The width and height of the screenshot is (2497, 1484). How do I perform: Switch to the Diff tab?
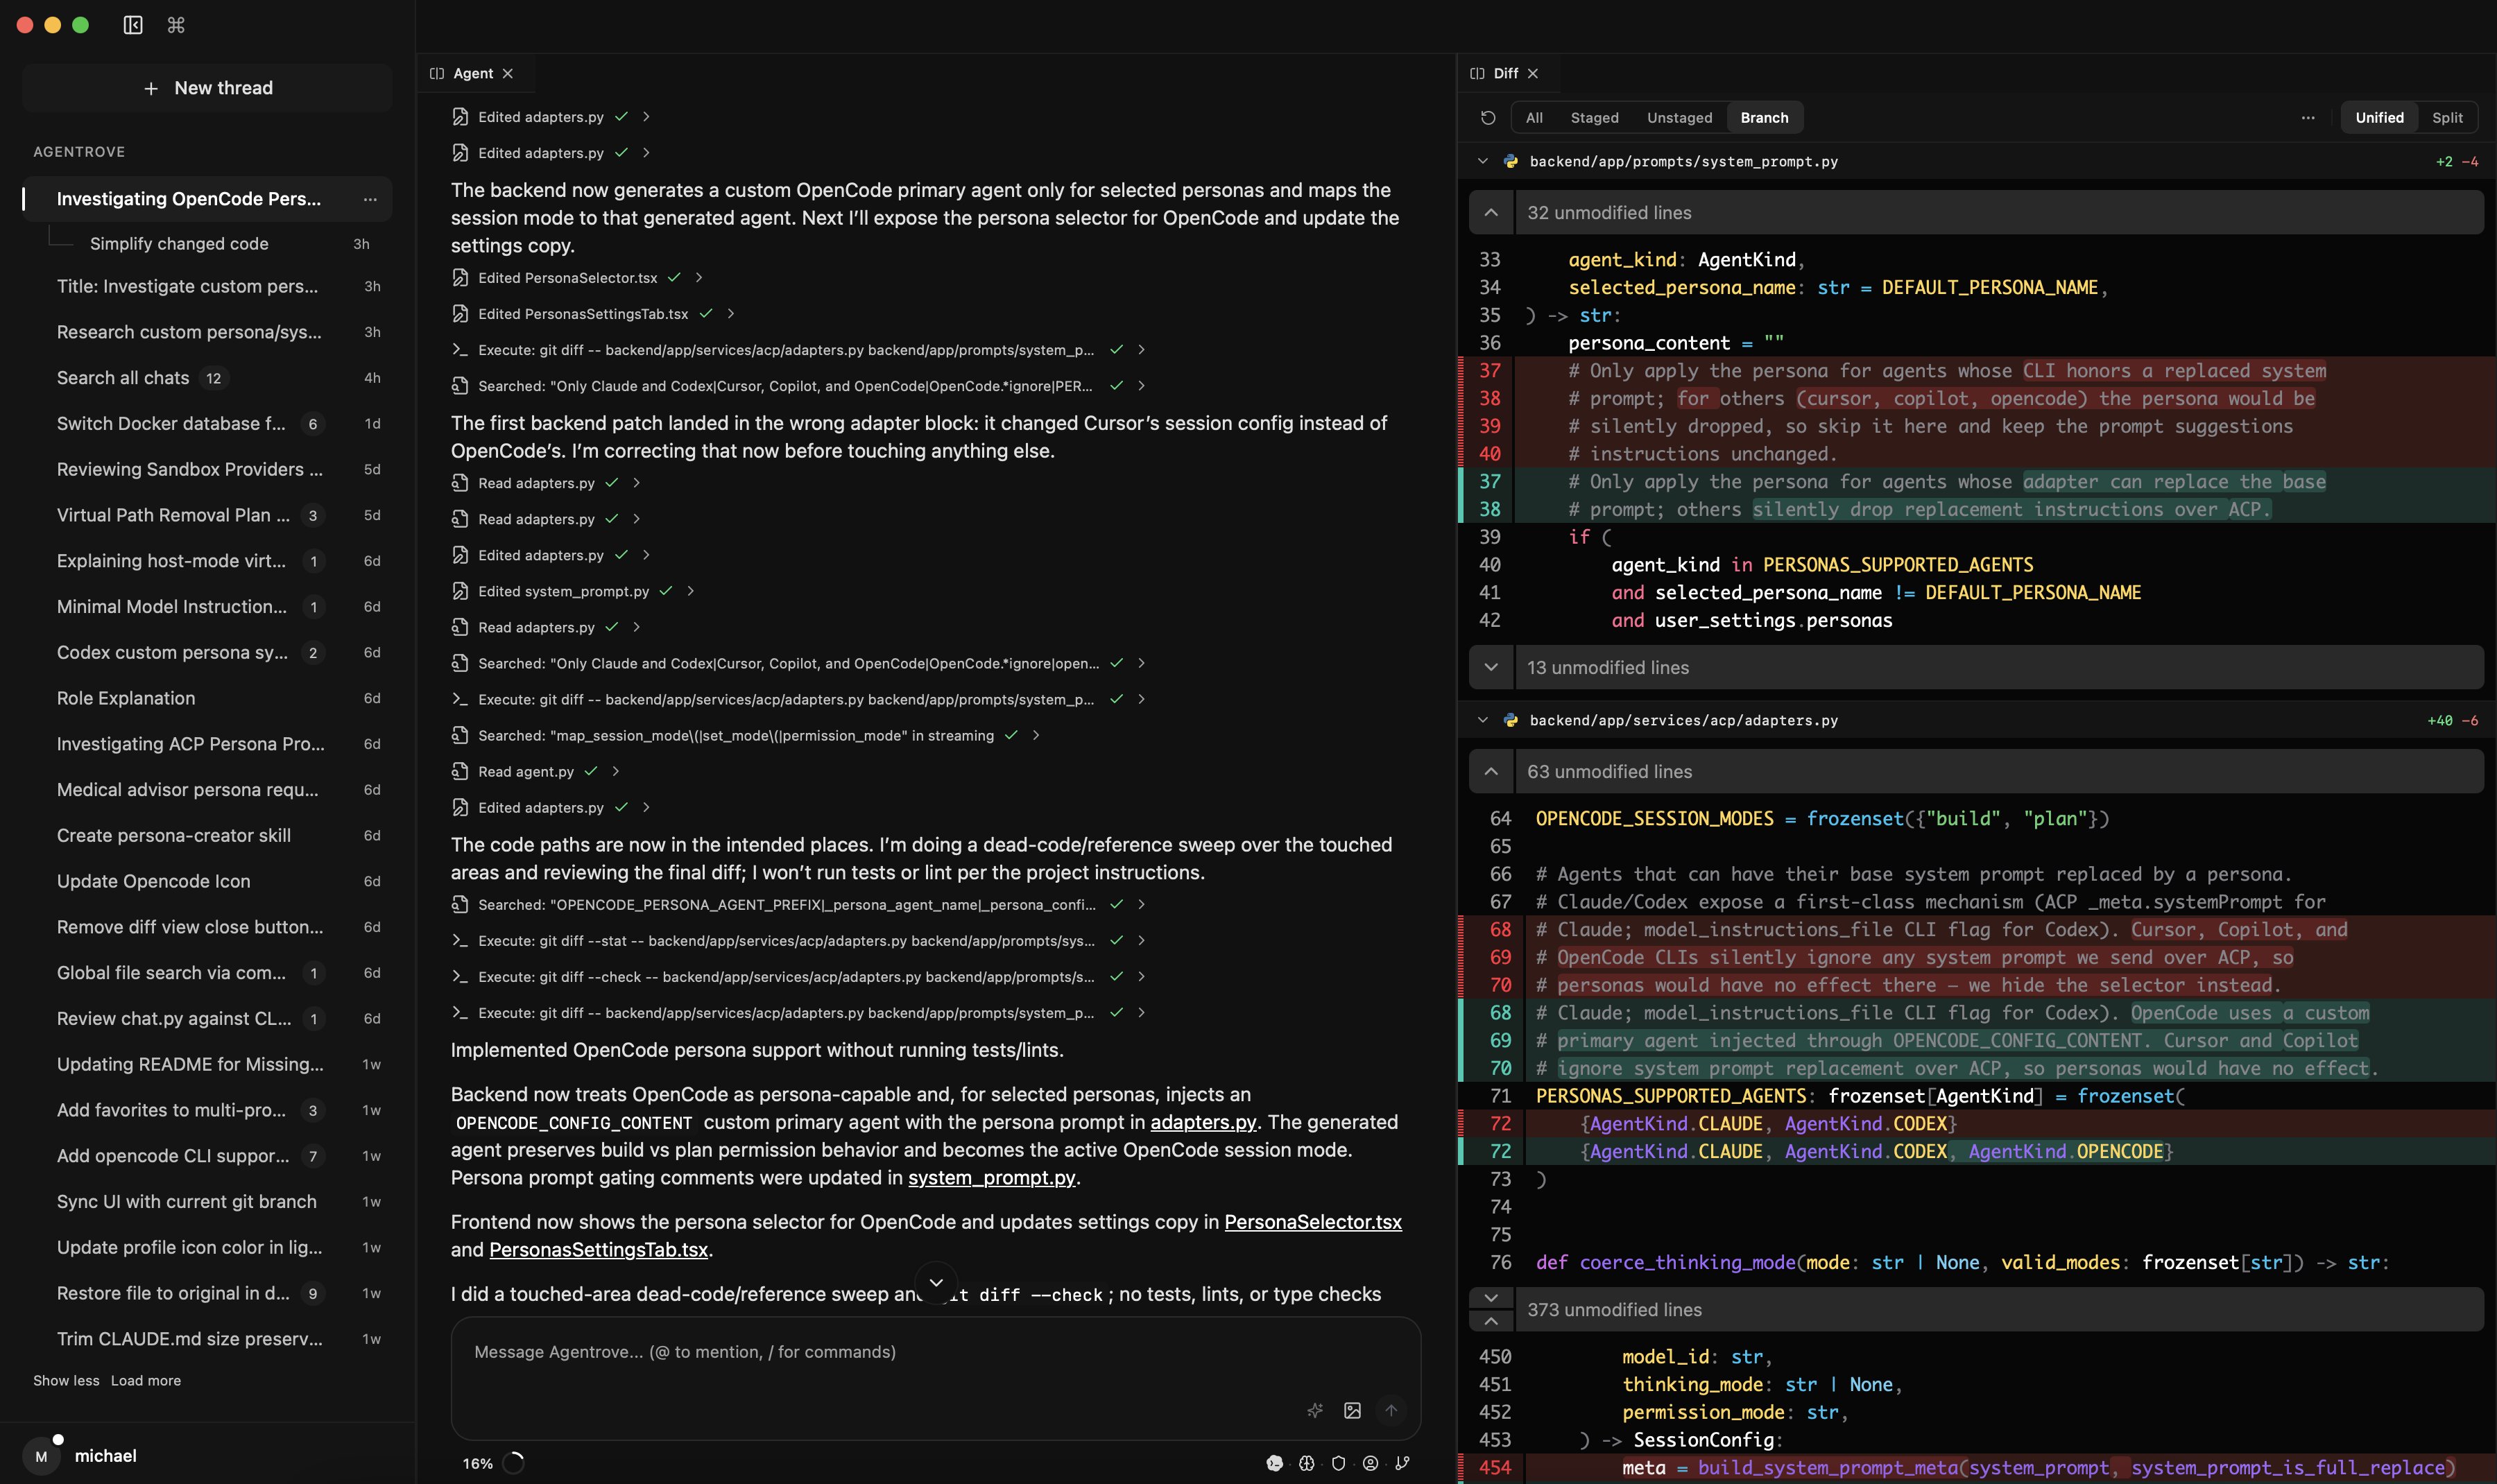tap(1505, 74)
